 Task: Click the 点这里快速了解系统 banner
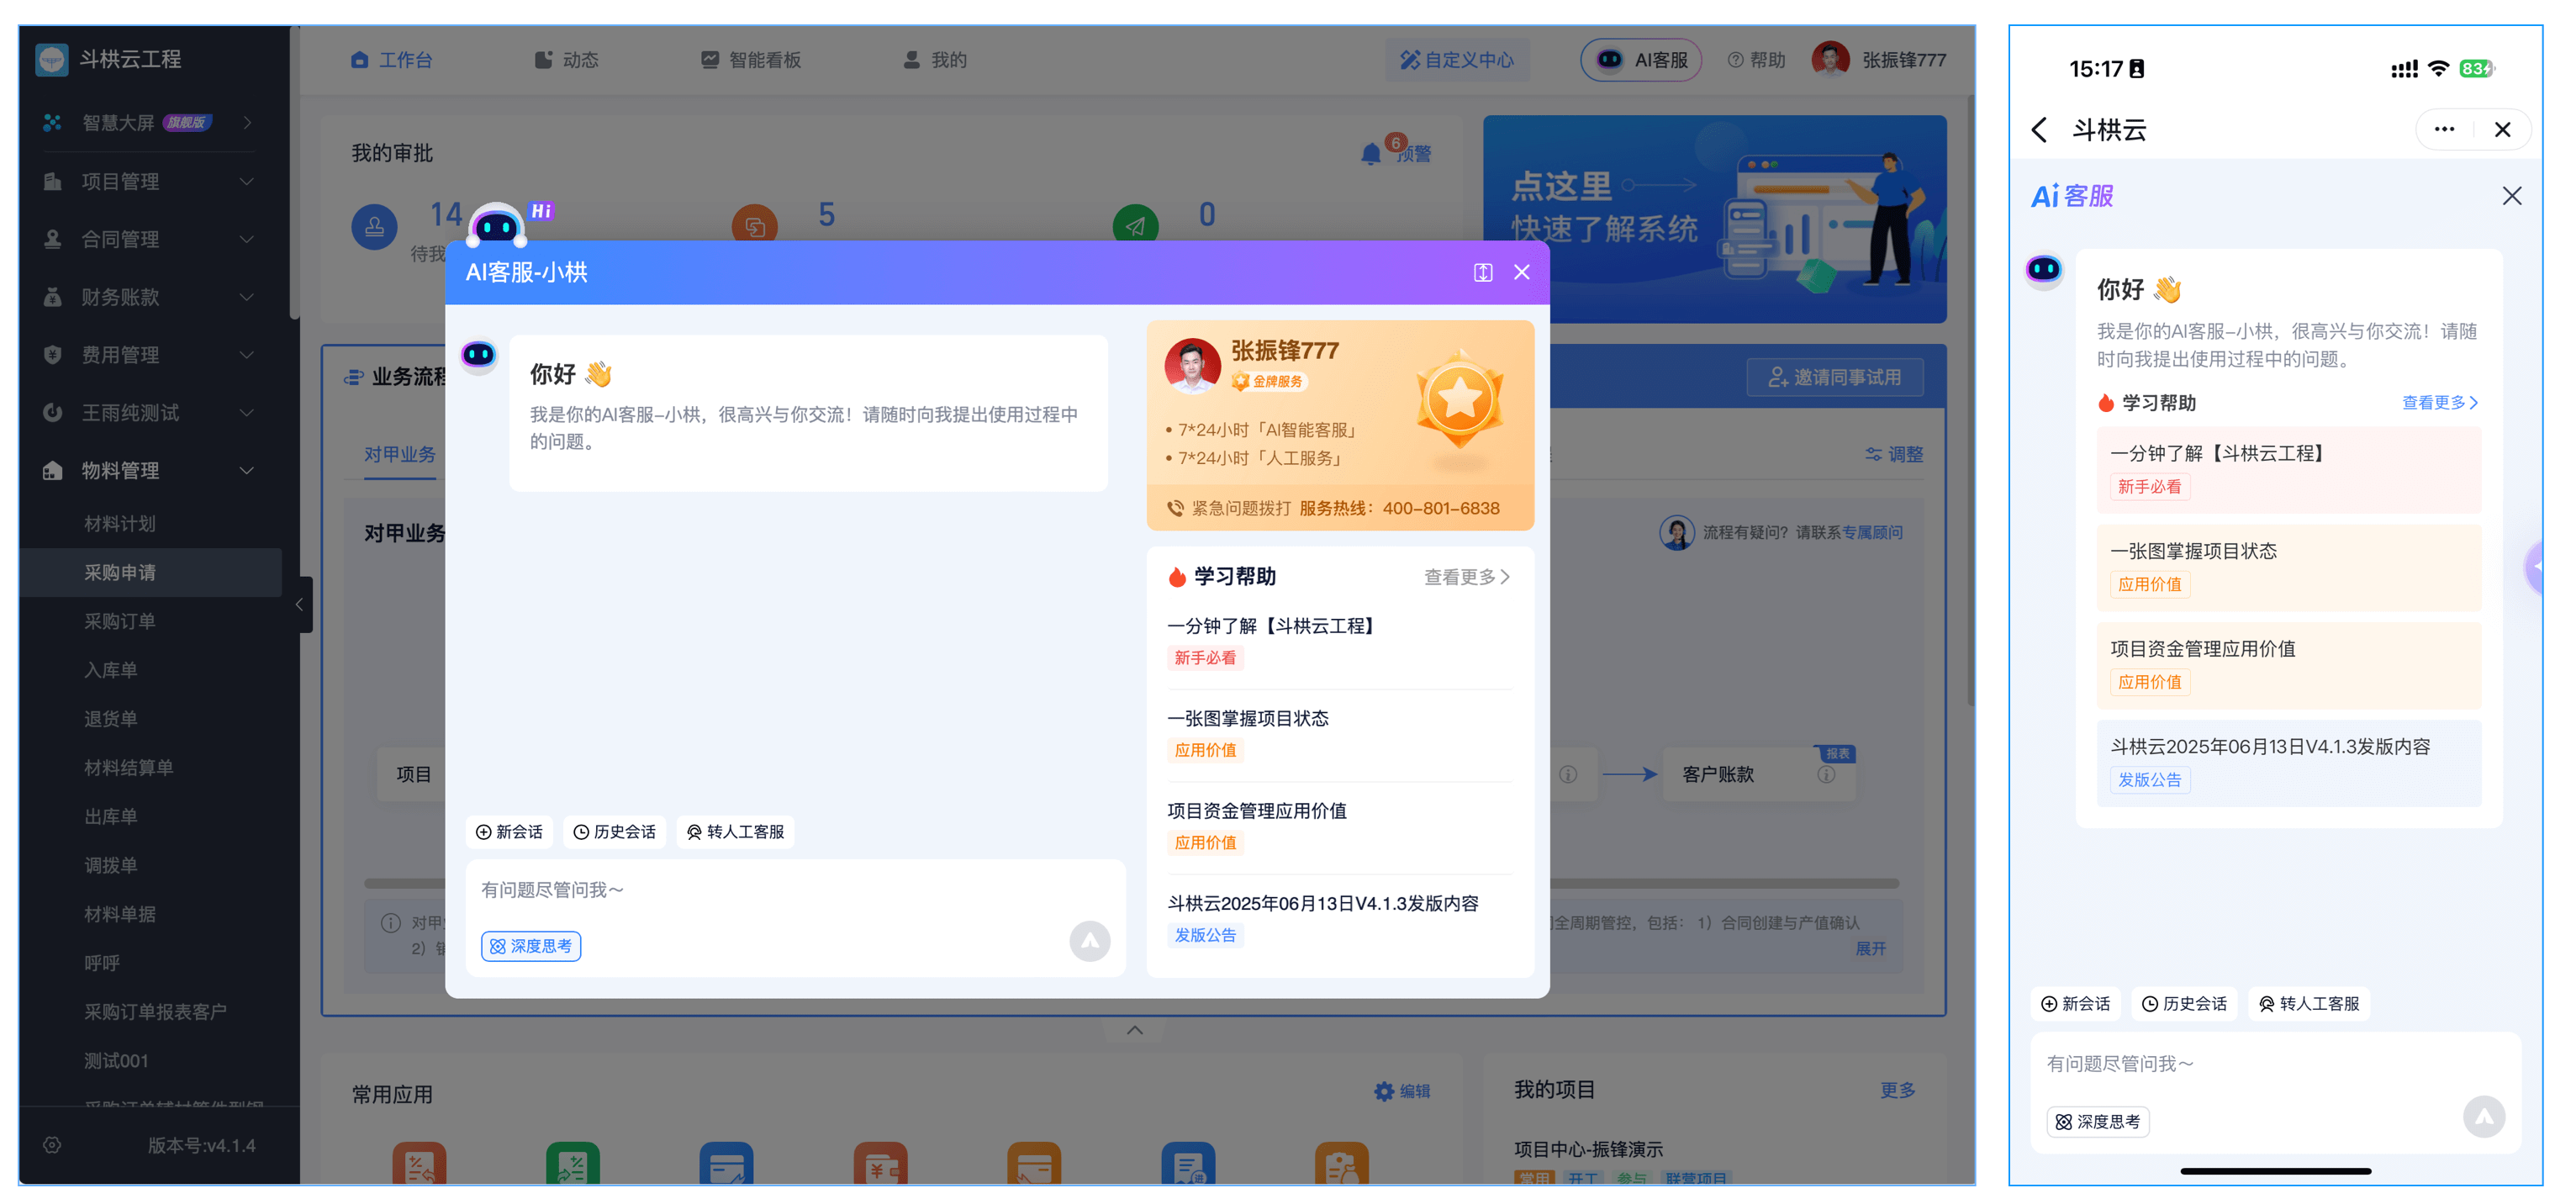pyautogui.click(x=1715, y=220)
